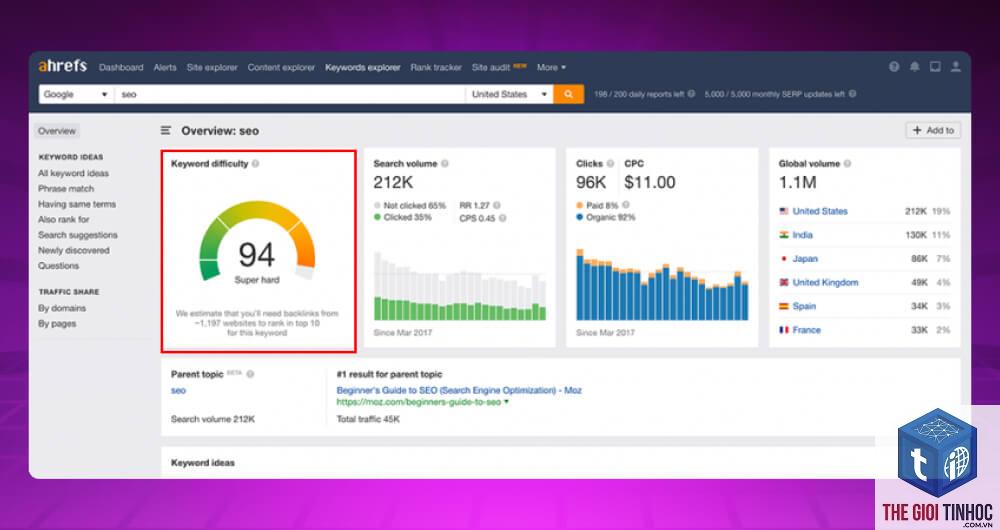Open the Japan country link
This screenshot has height=530, width=1000.
(x=805, y=259)
